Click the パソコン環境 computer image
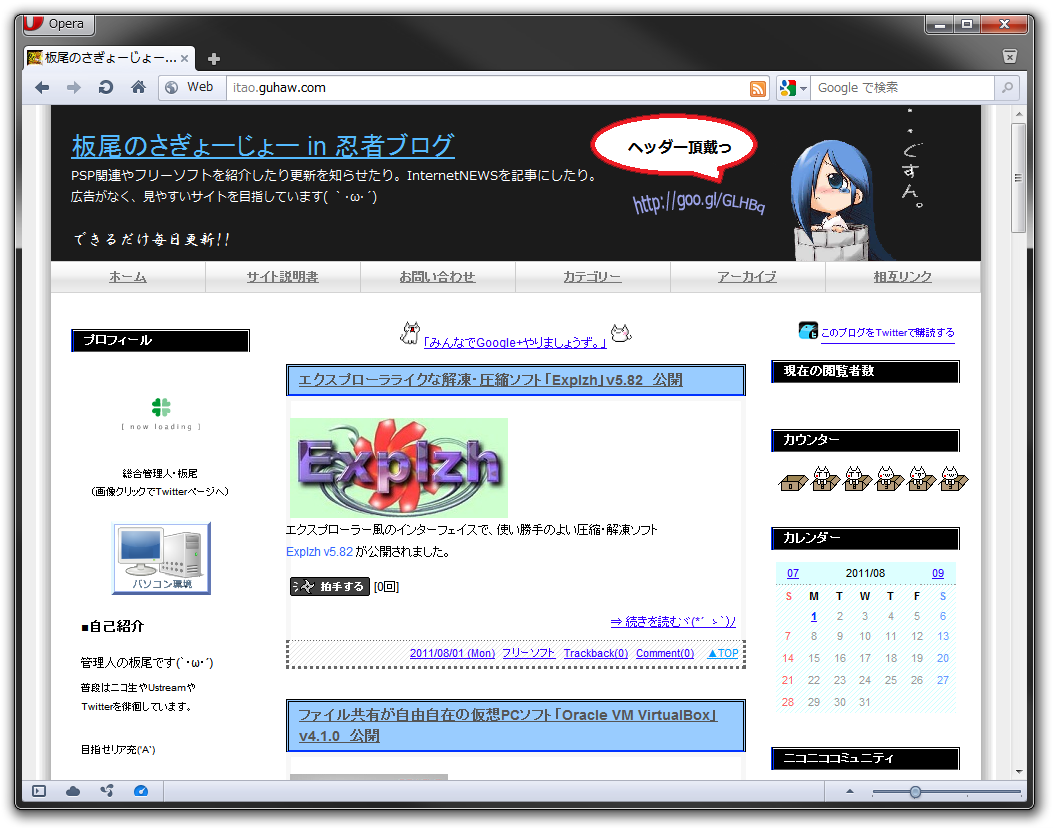This screenshot has width=1053, height=828. coord(161,558)
